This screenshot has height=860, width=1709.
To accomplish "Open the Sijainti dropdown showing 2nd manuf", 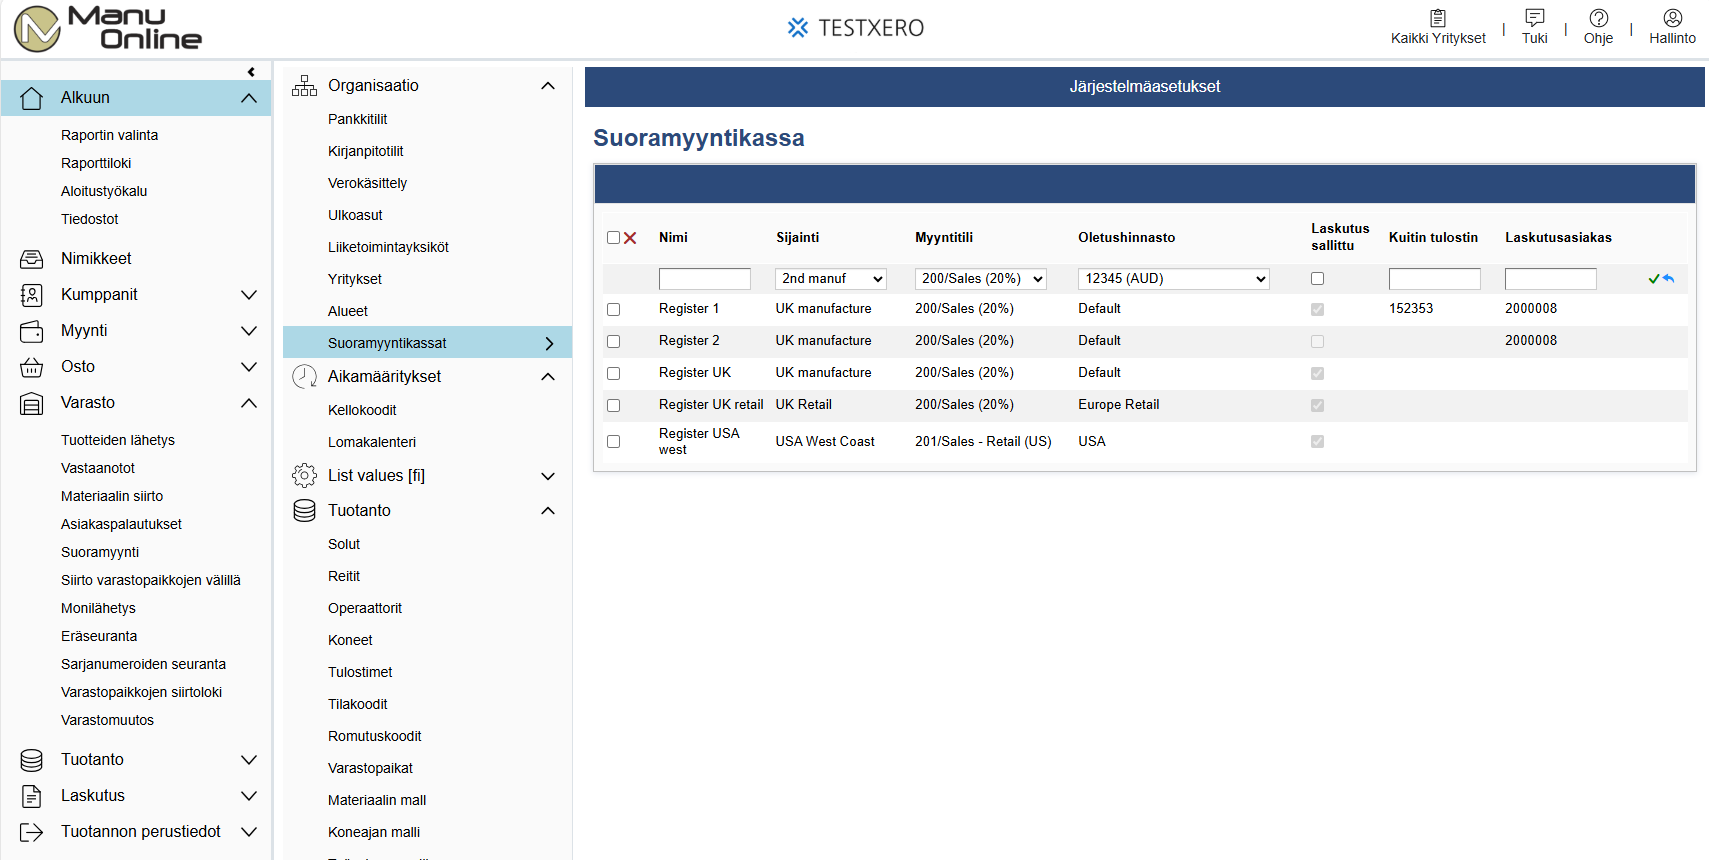I will pyautogui.click(x=831, y=279).
